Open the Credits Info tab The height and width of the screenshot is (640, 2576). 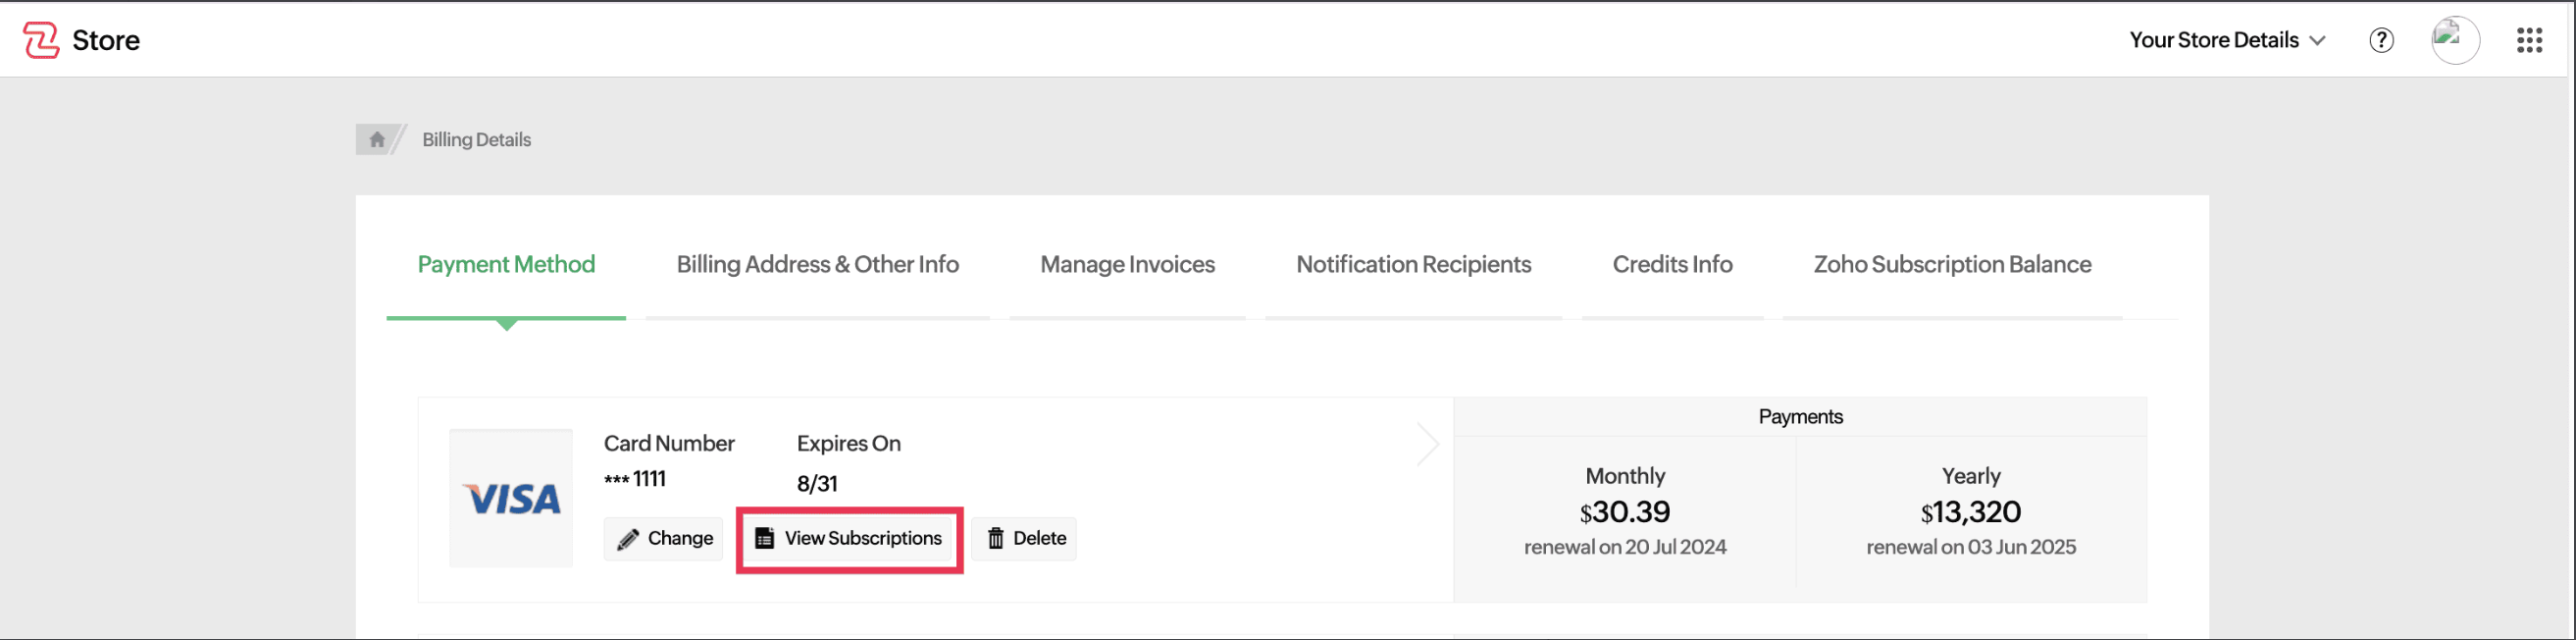tap(1672, 264)
